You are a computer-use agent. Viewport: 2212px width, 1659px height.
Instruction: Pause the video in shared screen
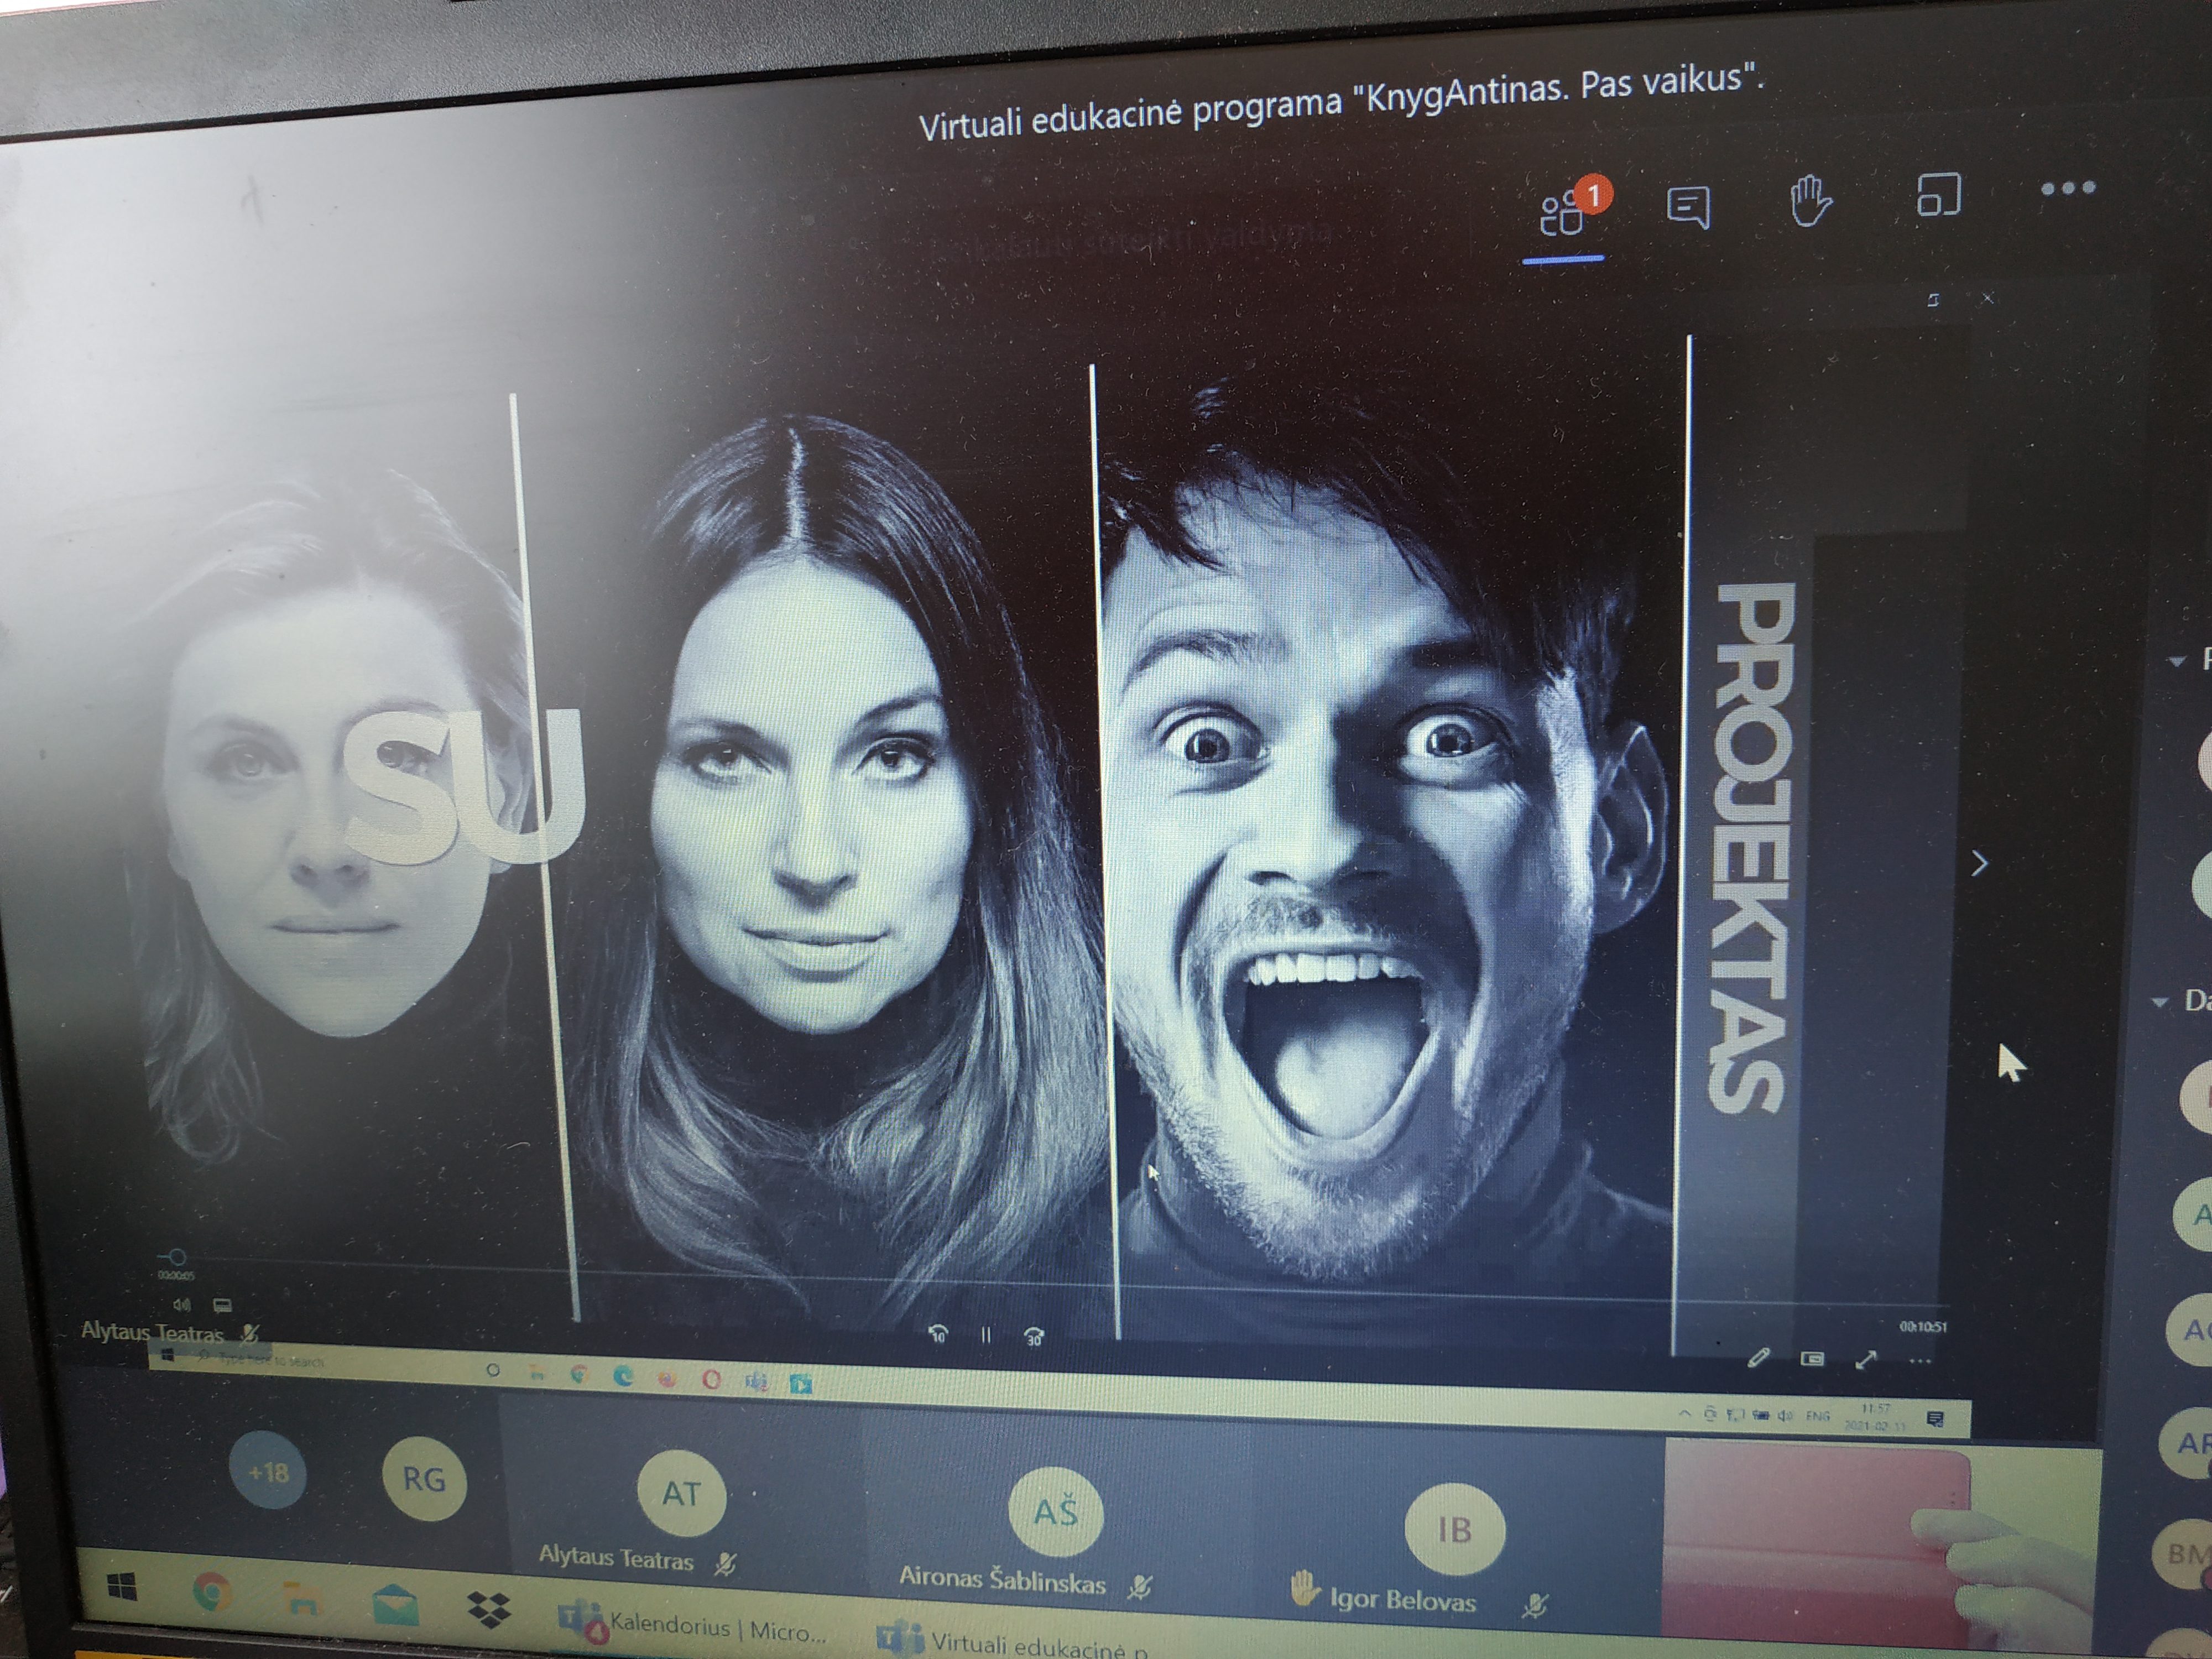[986, 1335]
